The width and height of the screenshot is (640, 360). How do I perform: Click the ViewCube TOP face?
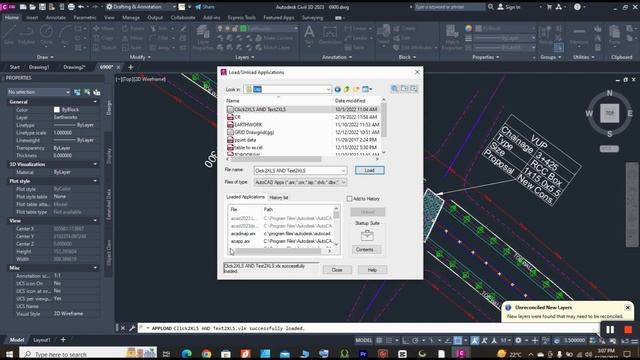click(609, 113)
